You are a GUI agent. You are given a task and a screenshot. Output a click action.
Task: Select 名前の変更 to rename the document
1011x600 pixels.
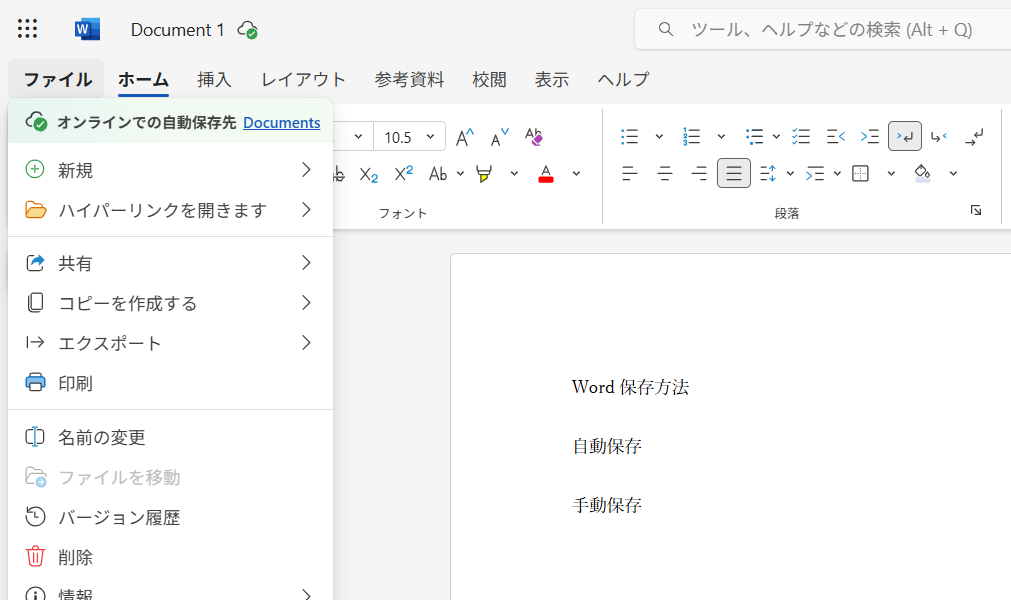click(x=170, y=437)
